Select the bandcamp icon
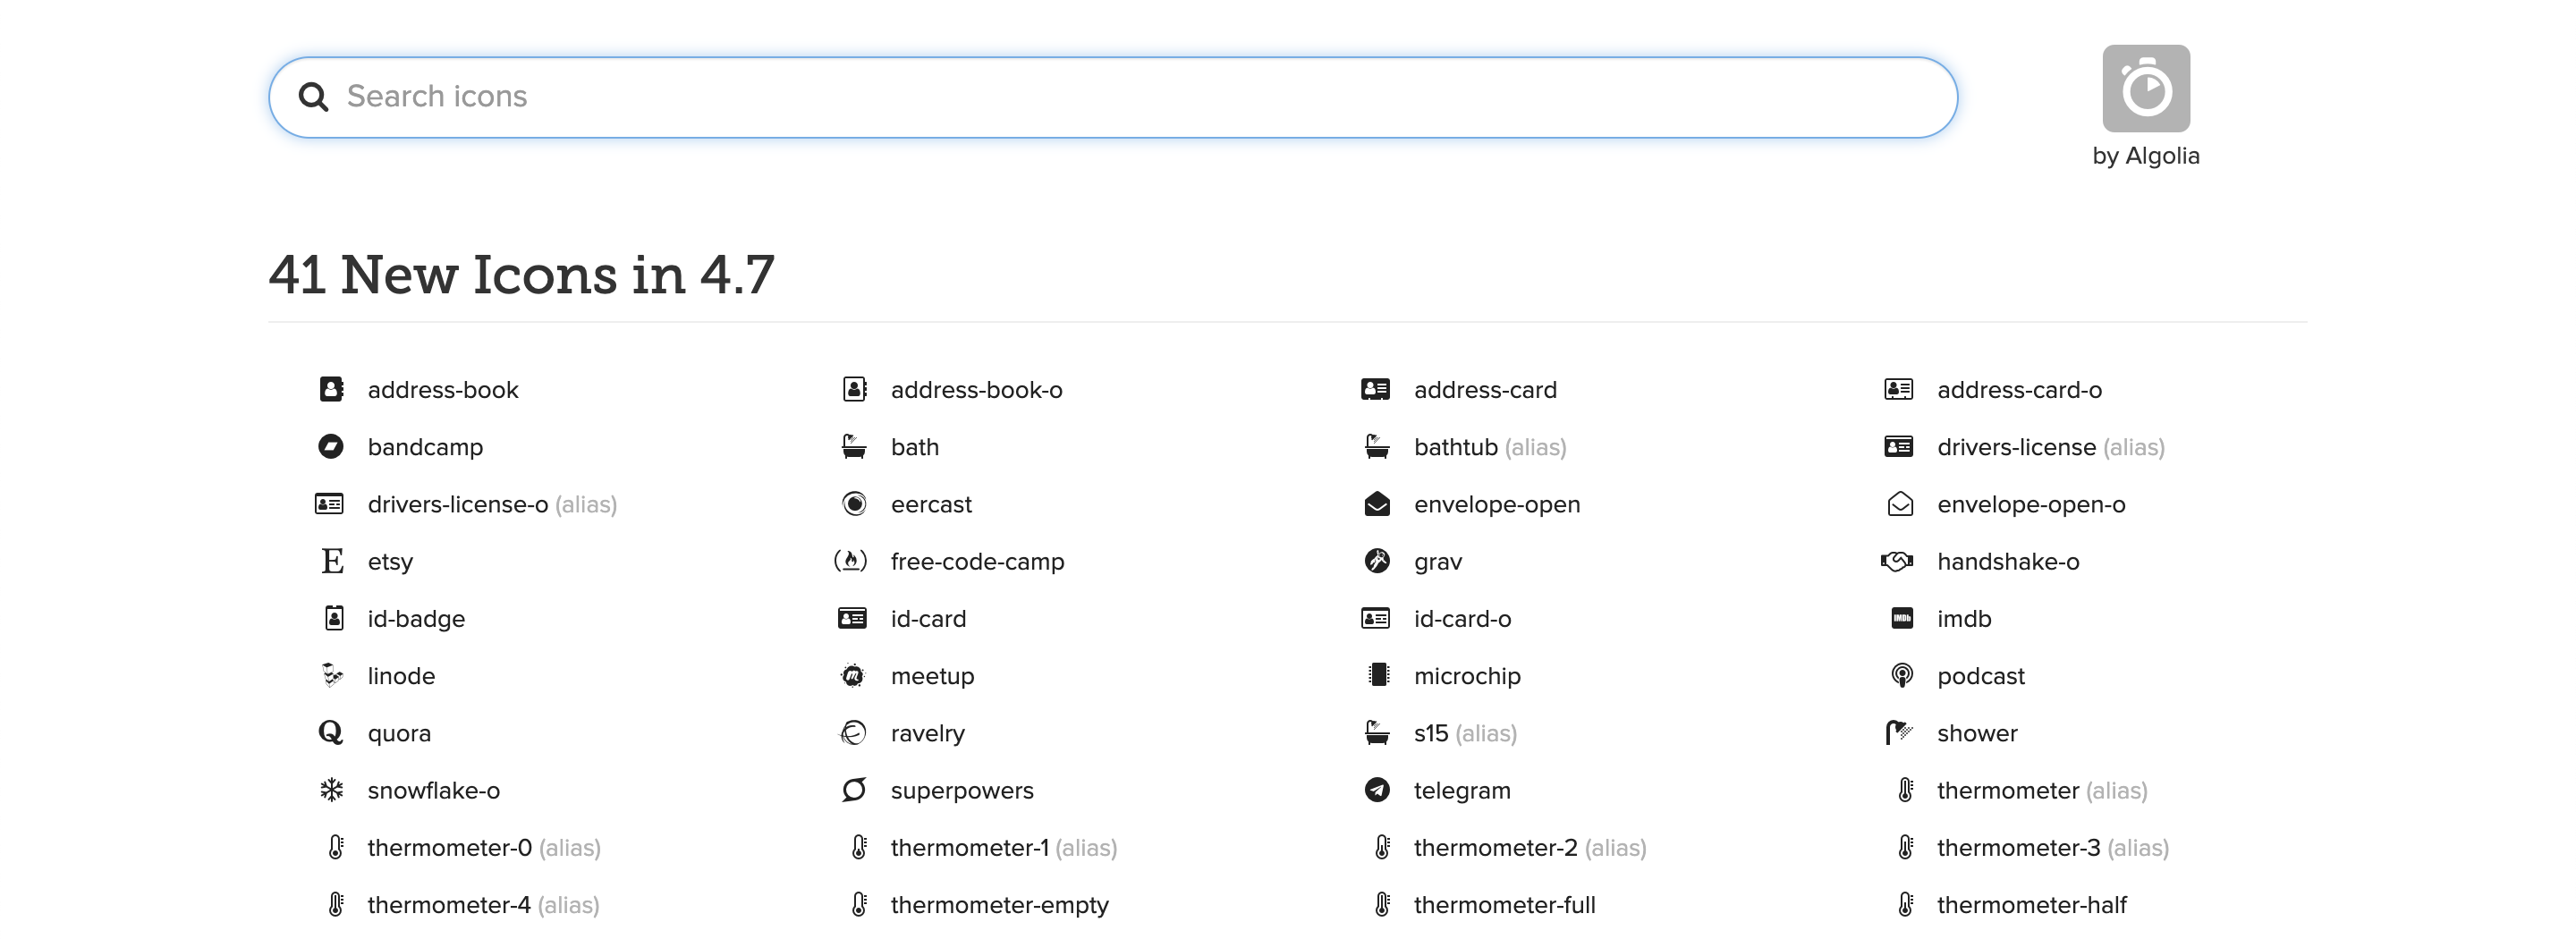This screenshot has height=939, width=2576. click(x=331, y=446)
